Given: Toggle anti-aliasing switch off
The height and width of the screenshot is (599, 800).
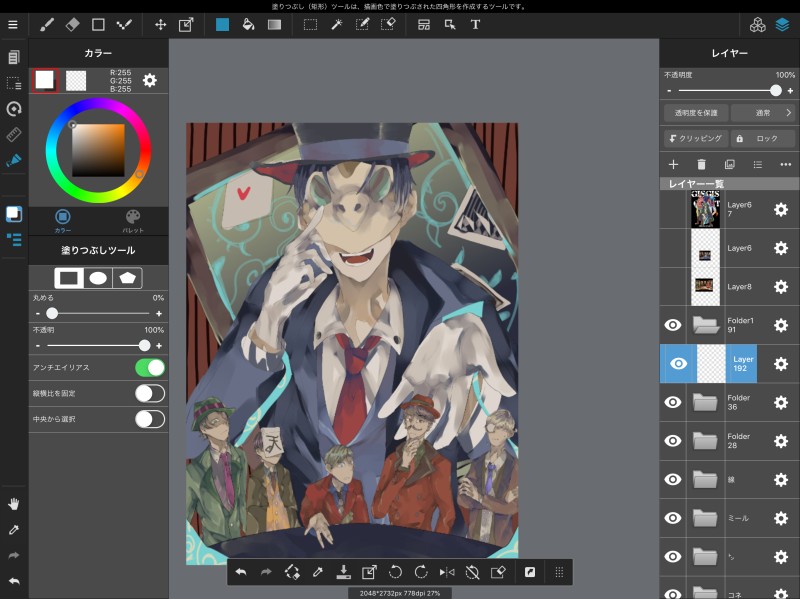Looking at the screenshot, I should (150, 367).
